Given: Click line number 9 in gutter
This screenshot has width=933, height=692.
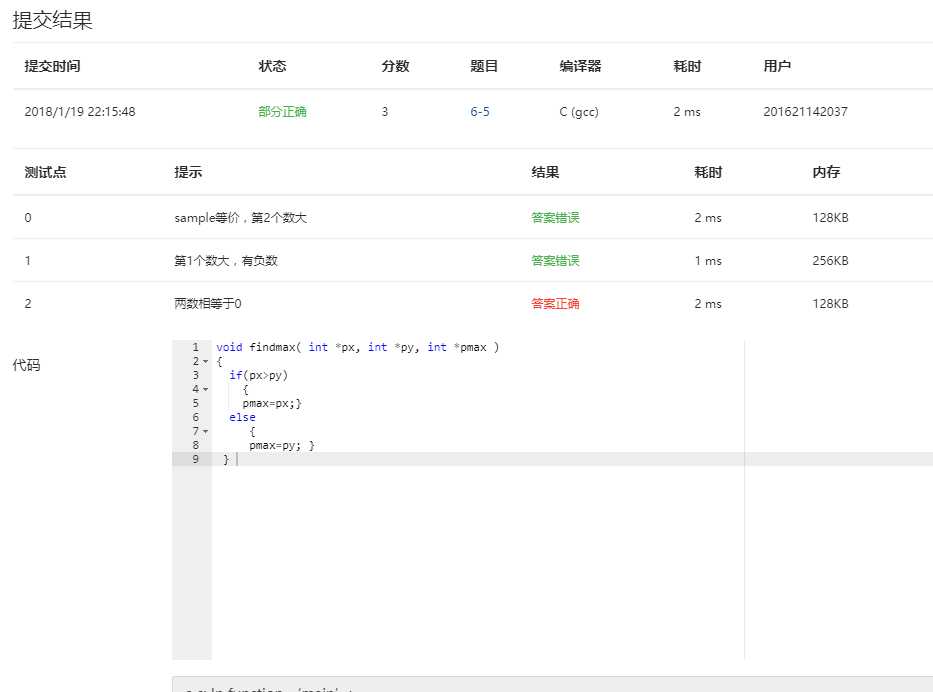Looking at the screenshot, I should coord(196,459).
